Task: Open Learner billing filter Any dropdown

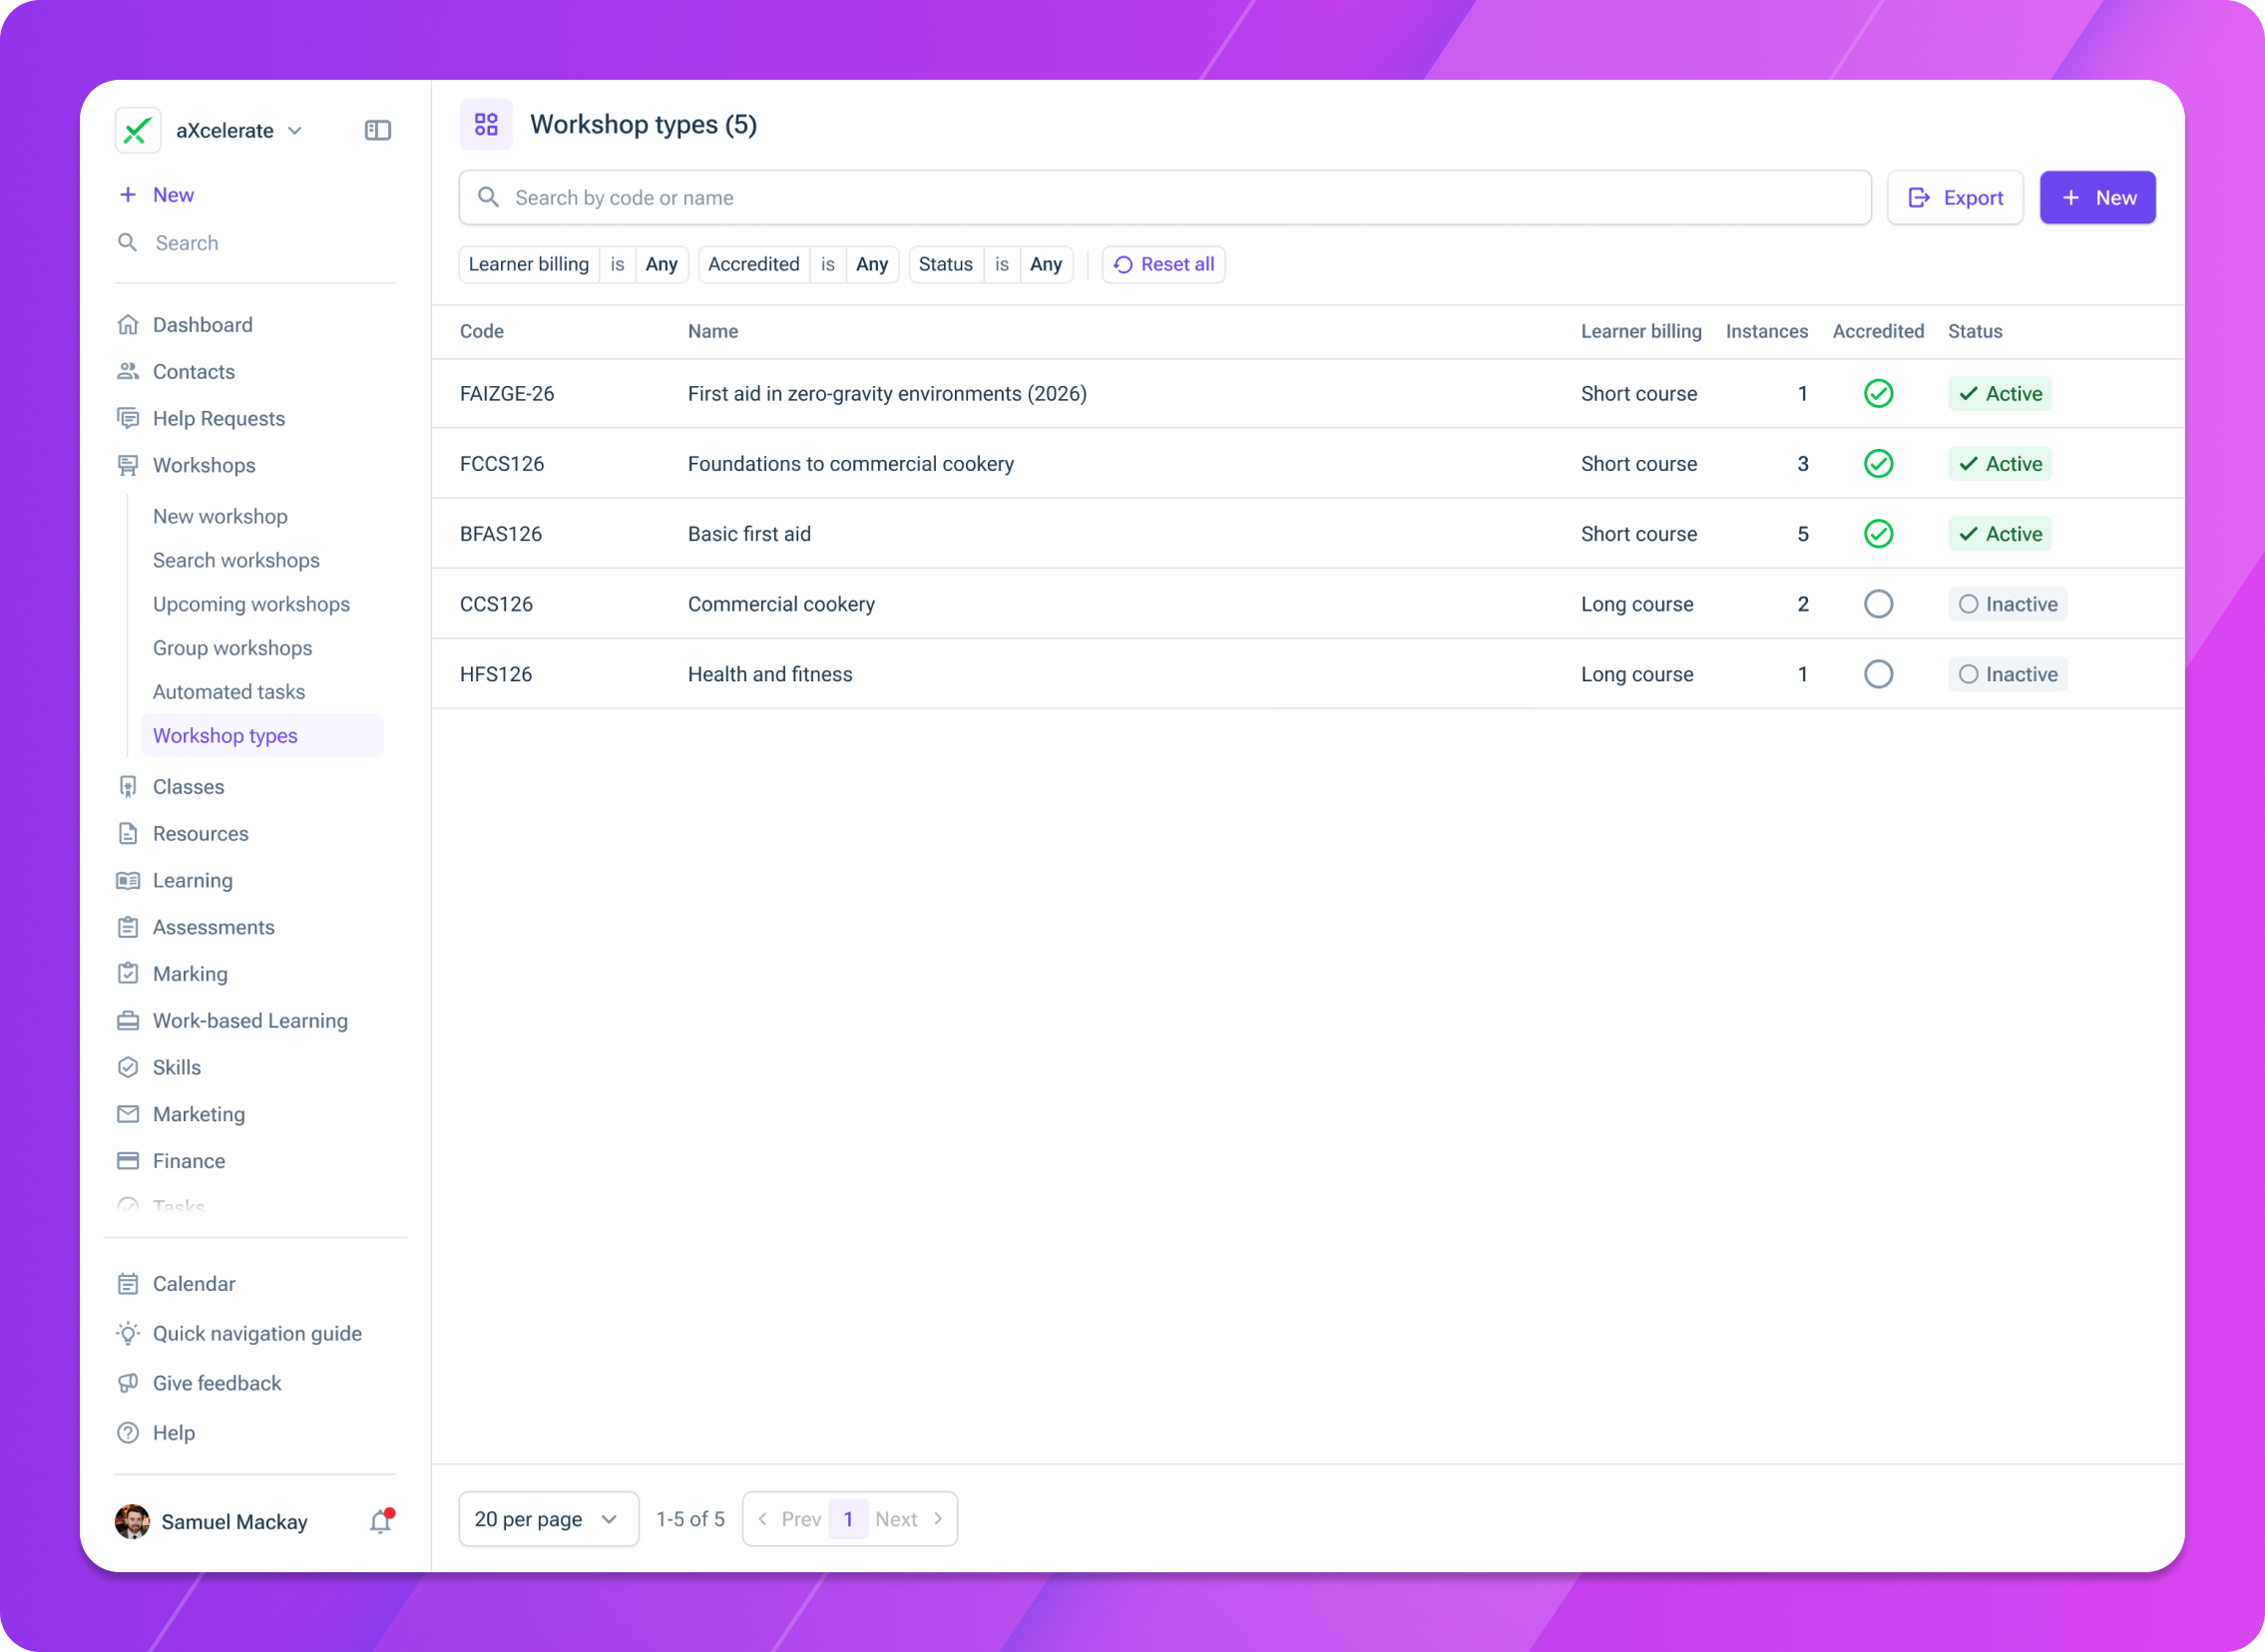Action: tap(661, 265)
